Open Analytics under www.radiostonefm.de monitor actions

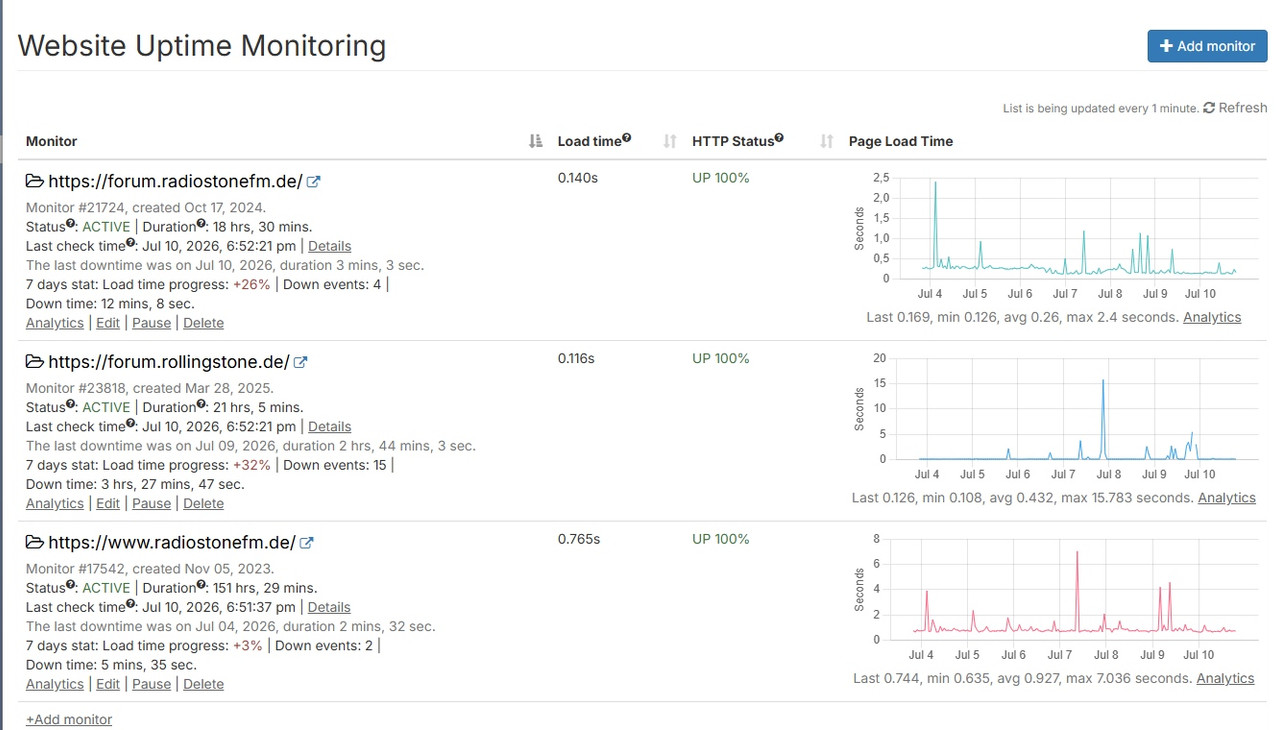click(x=55, y=684)
